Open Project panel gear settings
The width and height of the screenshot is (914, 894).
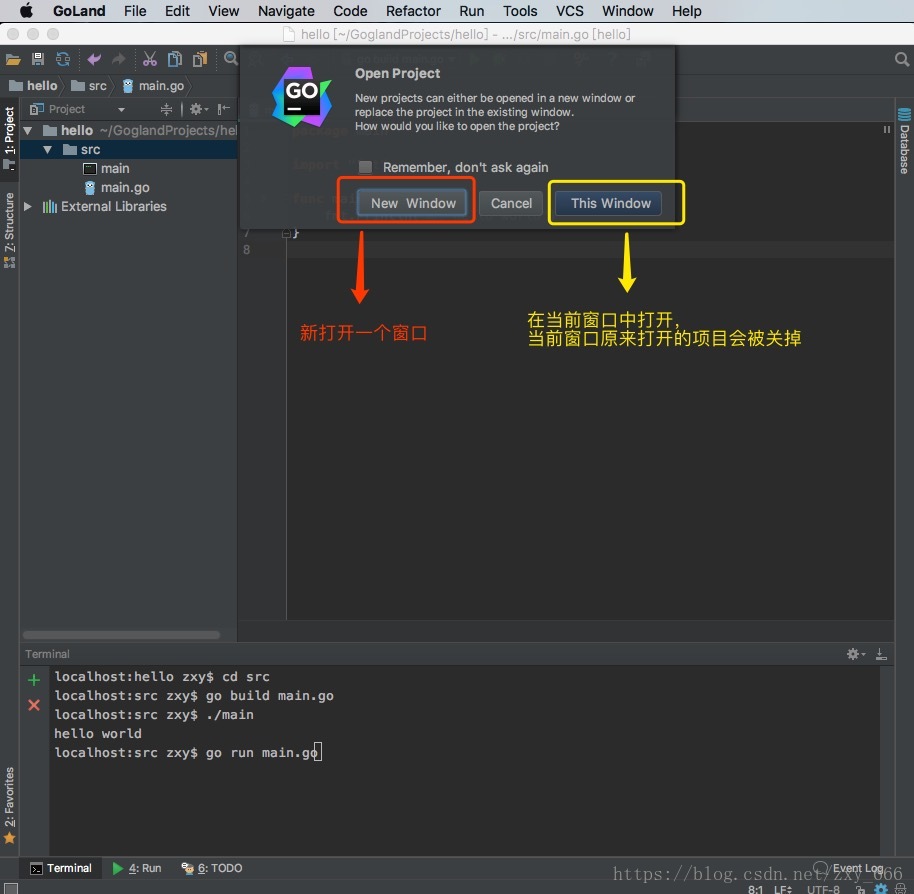pyautogui.click(x=198, y=109)
